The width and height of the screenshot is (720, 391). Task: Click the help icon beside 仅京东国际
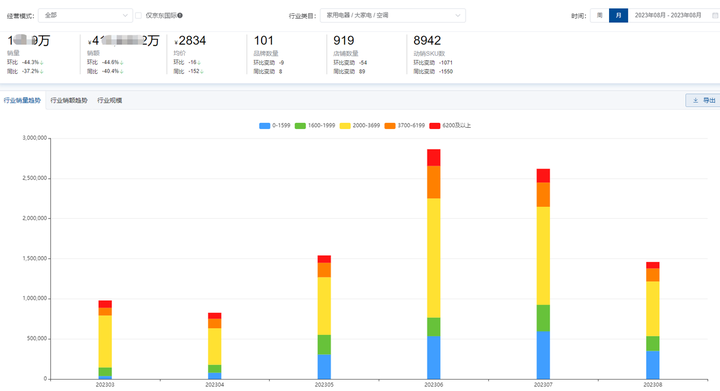(180, 16)
